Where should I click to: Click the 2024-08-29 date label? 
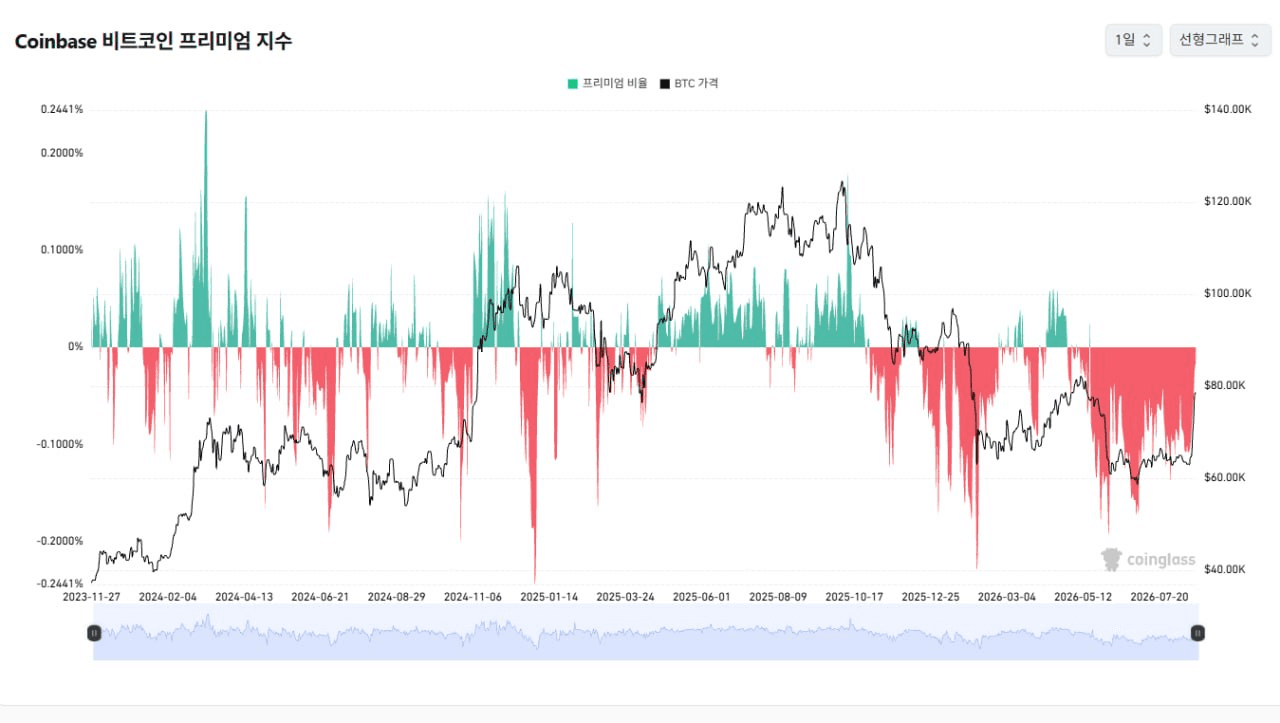pyautogui.click(x=396, y=596)
